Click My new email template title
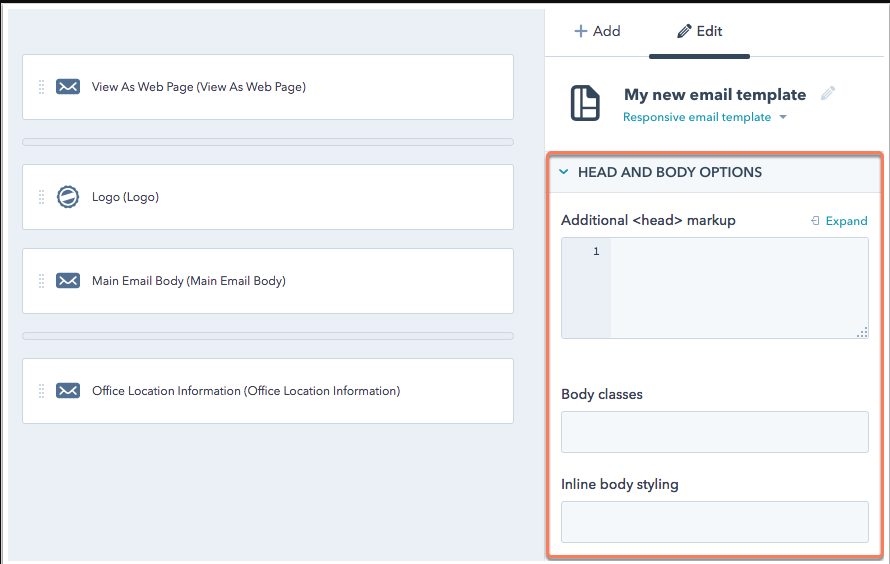 [x=715, y=95]
